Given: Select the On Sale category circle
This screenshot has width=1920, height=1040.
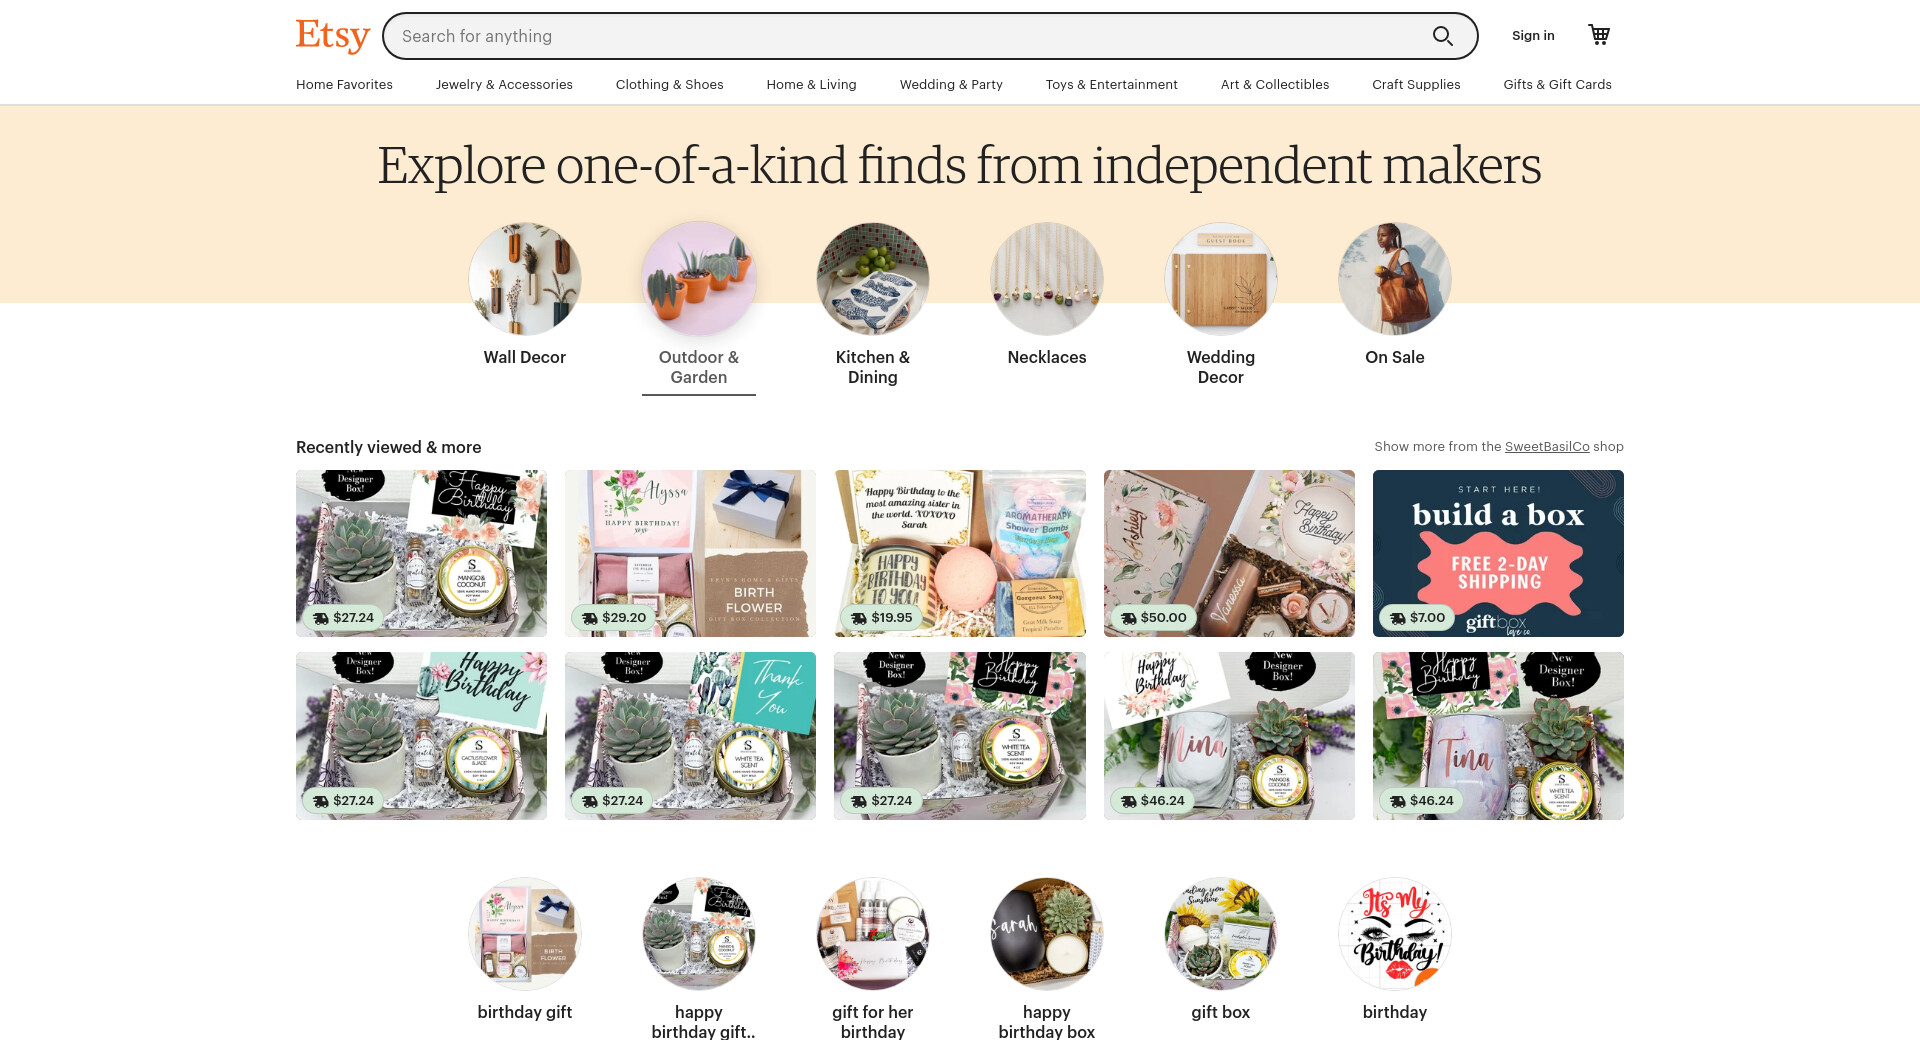Looking at the screenshot, I should 1395,279.
